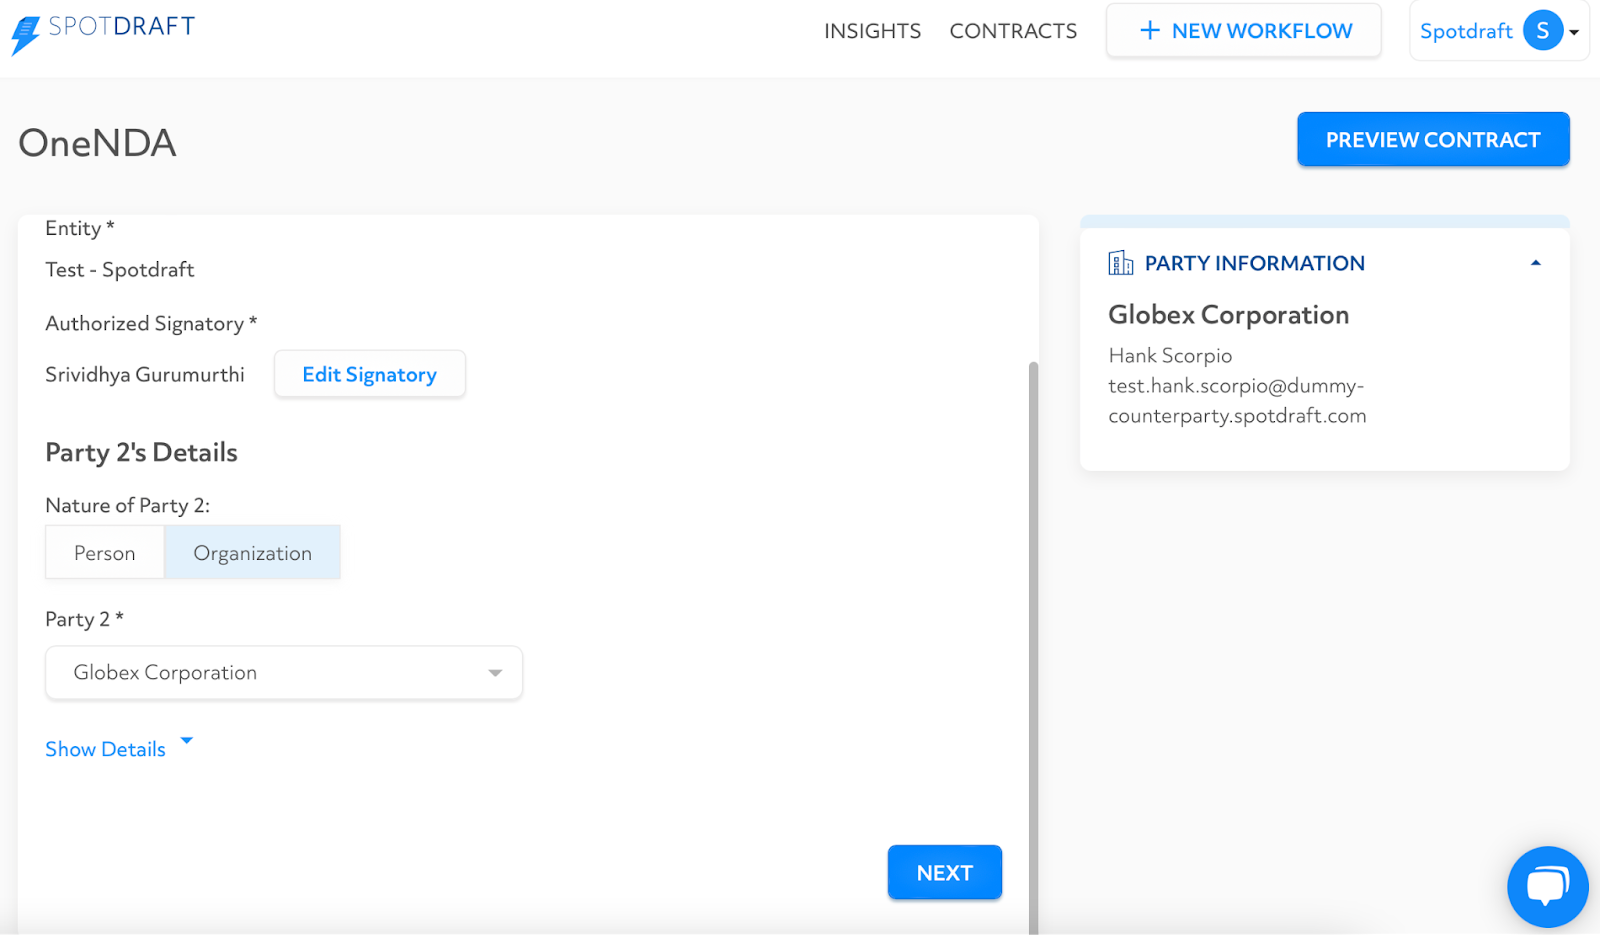The image size is (1600, 935).
Task: Select Person as nature of Party 2
Action: (x=105, y=553)
